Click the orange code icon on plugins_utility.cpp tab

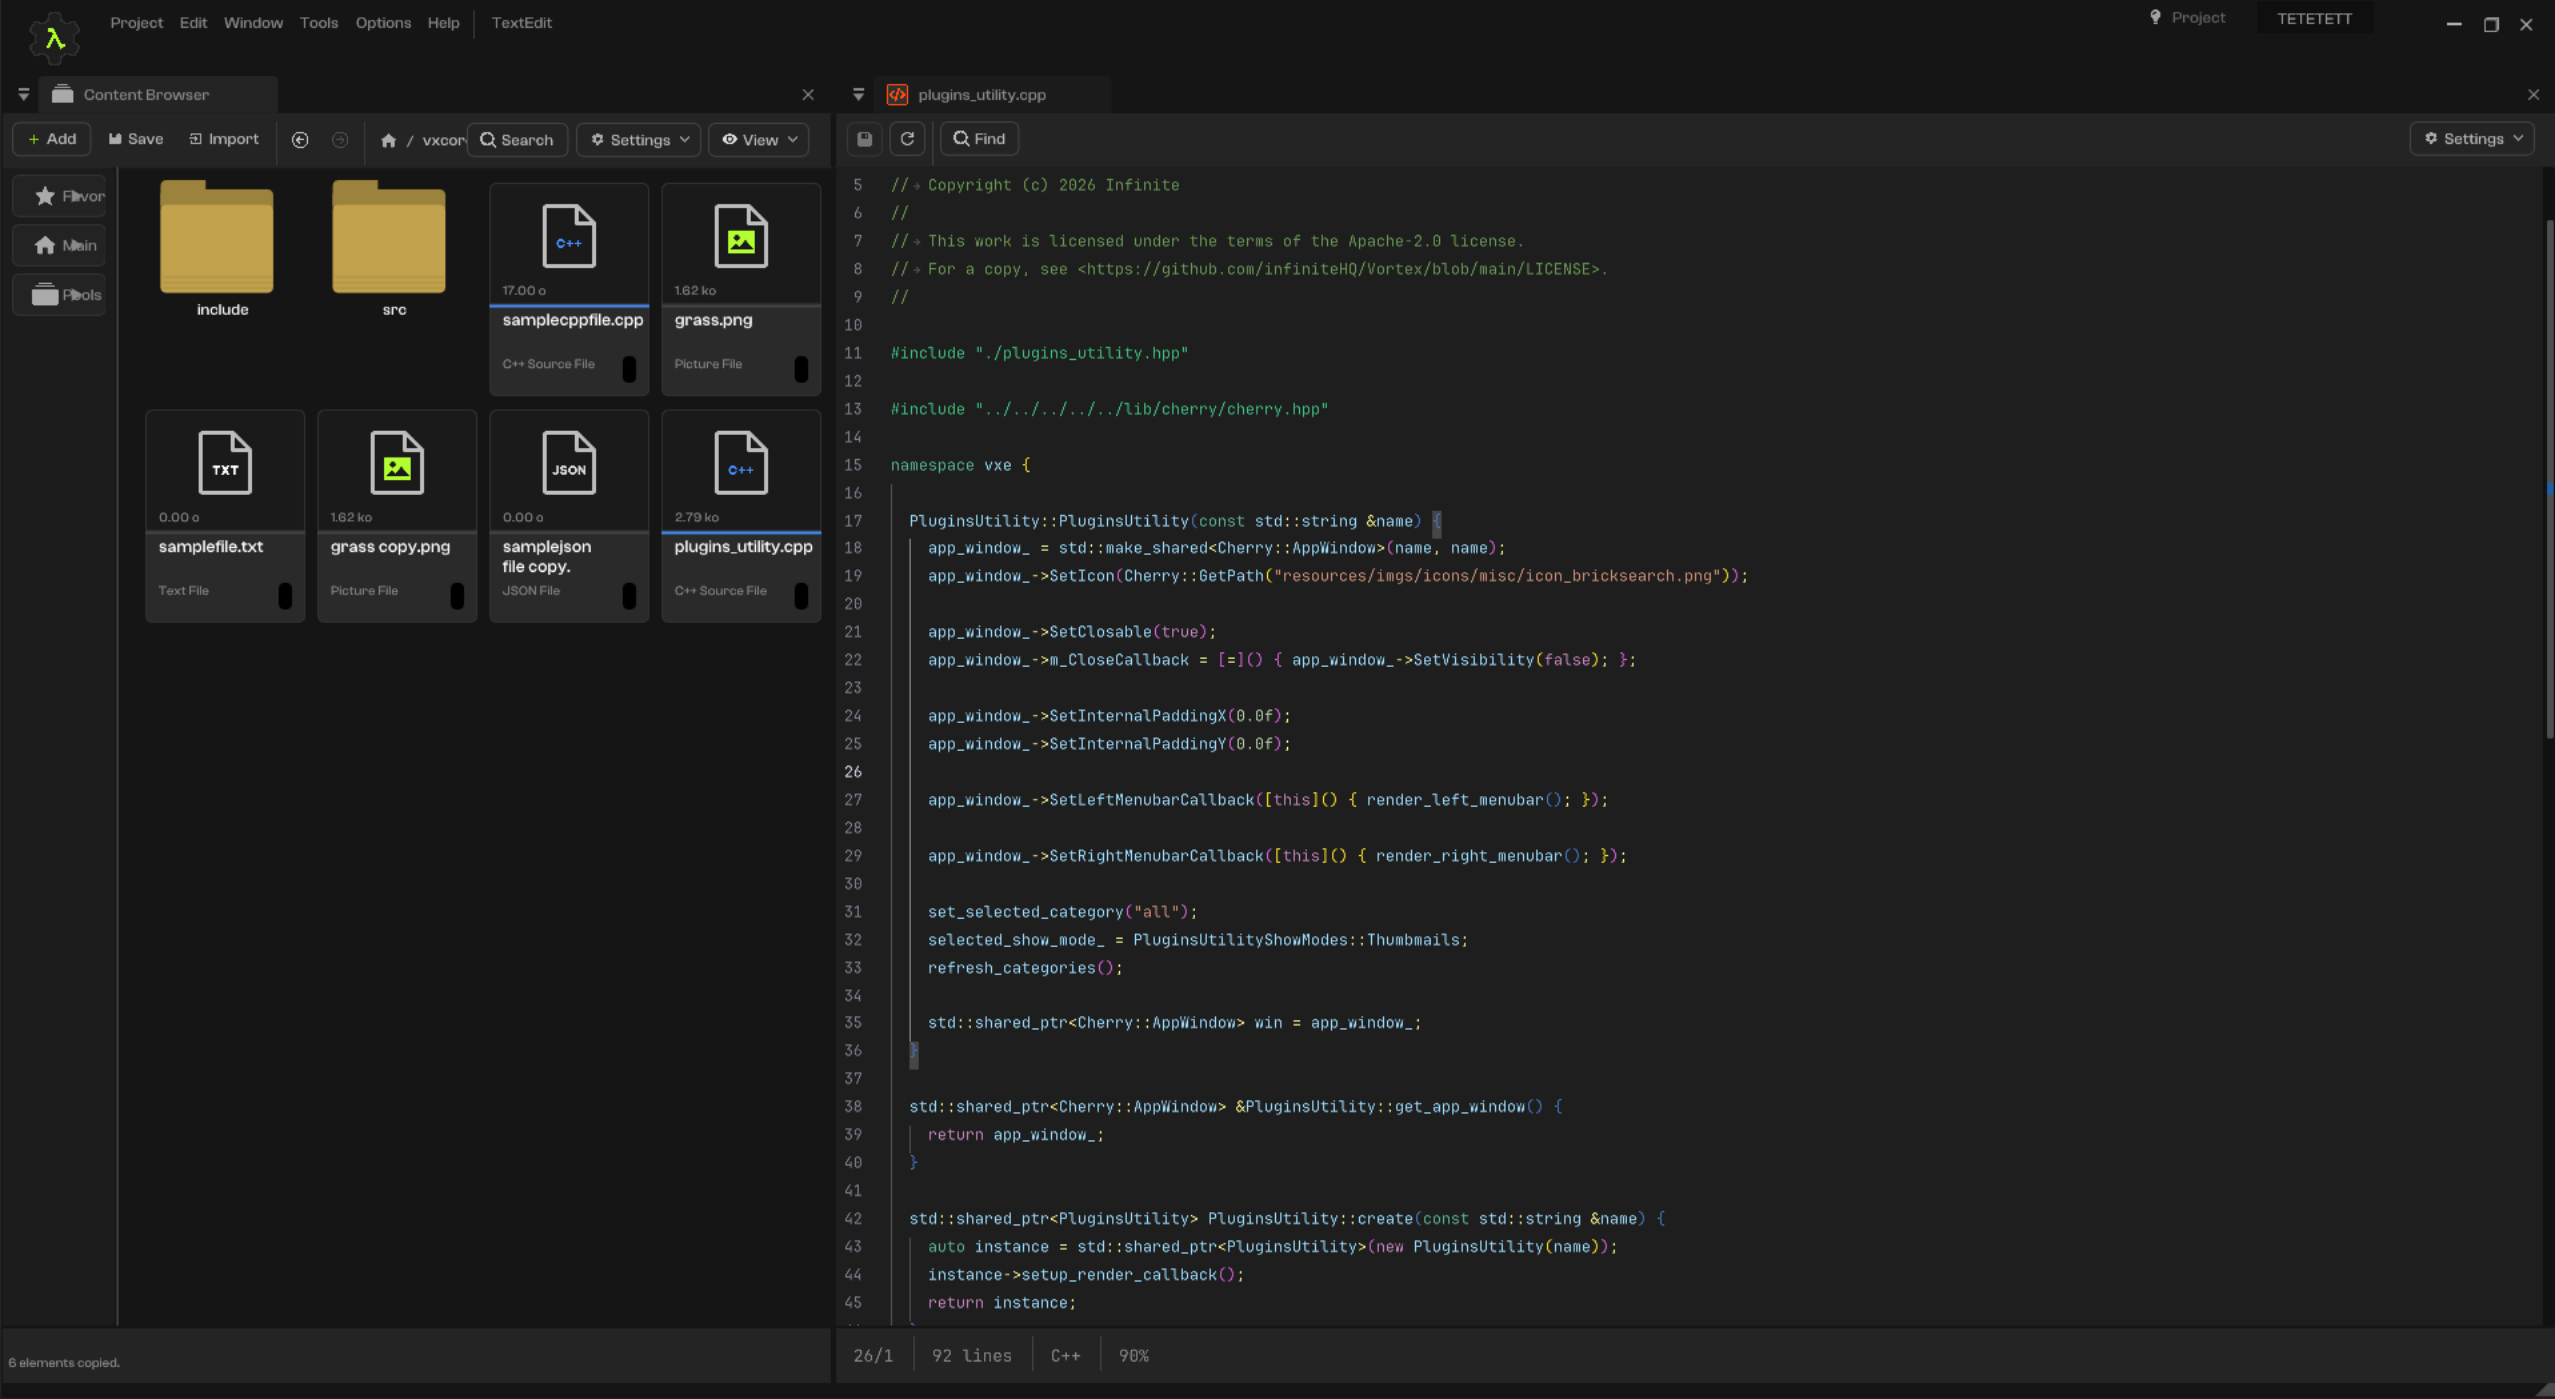coord(897,94)
